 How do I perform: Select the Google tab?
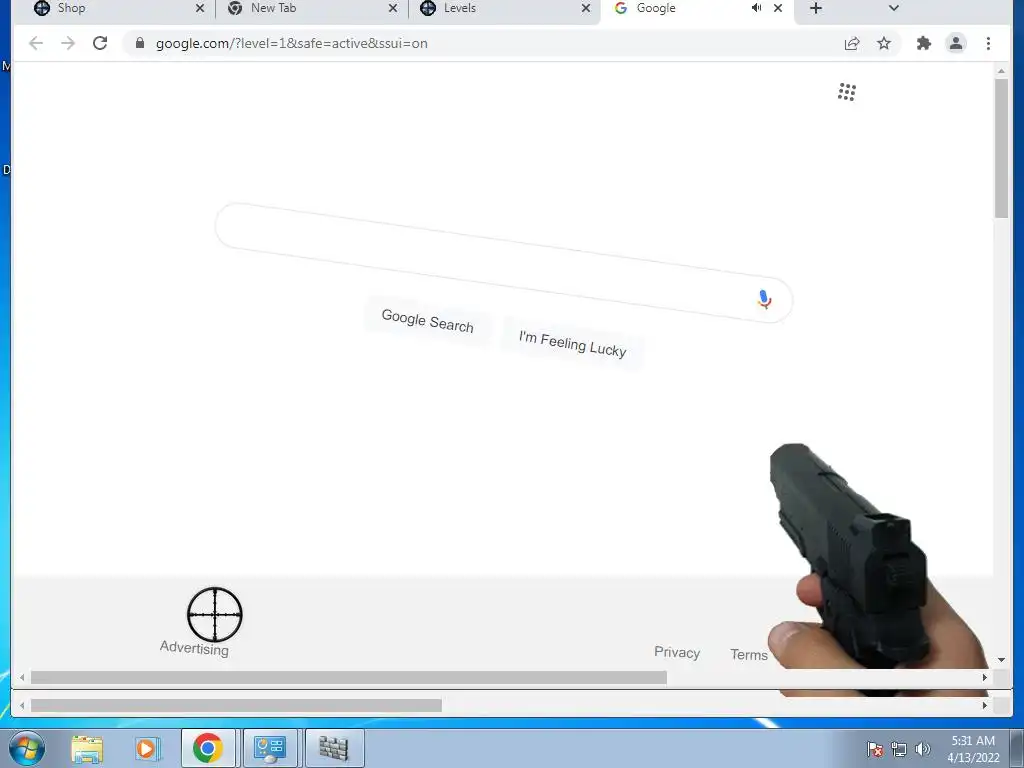(x=696, y=9)
